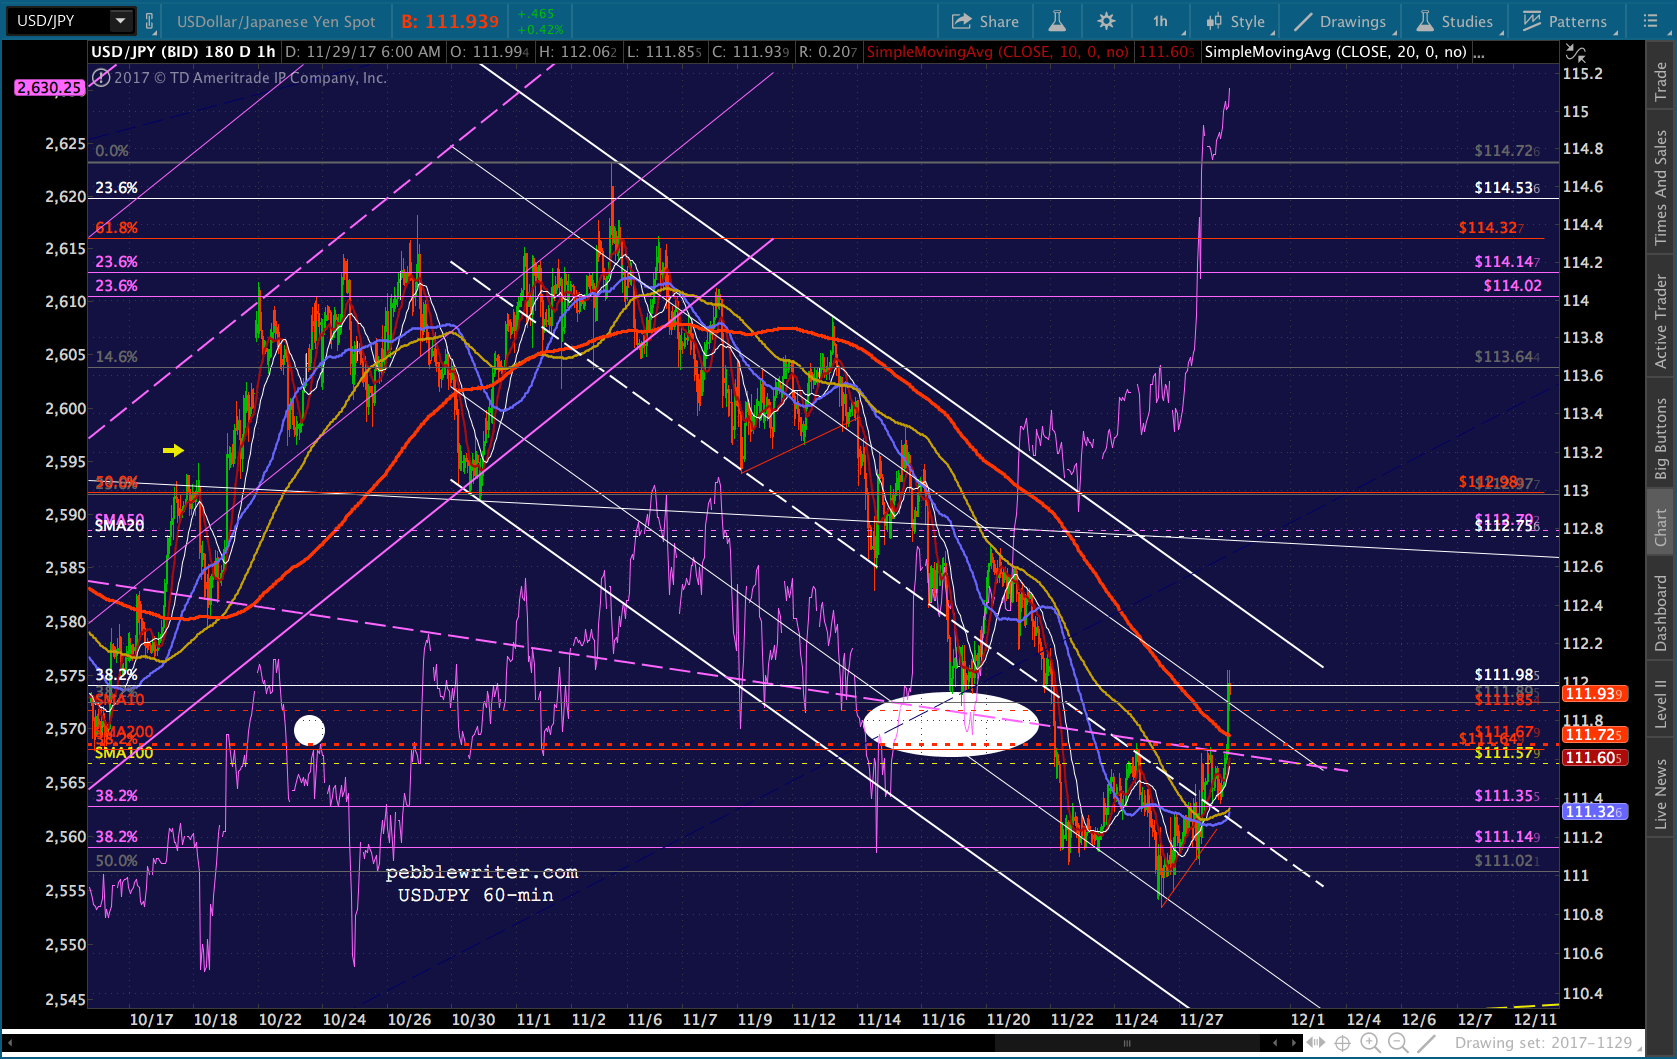The height and width of the screenshot is (1059, 1677).
Task: Click the time axis expansion arrows icon
Action: [1316, 1043]
